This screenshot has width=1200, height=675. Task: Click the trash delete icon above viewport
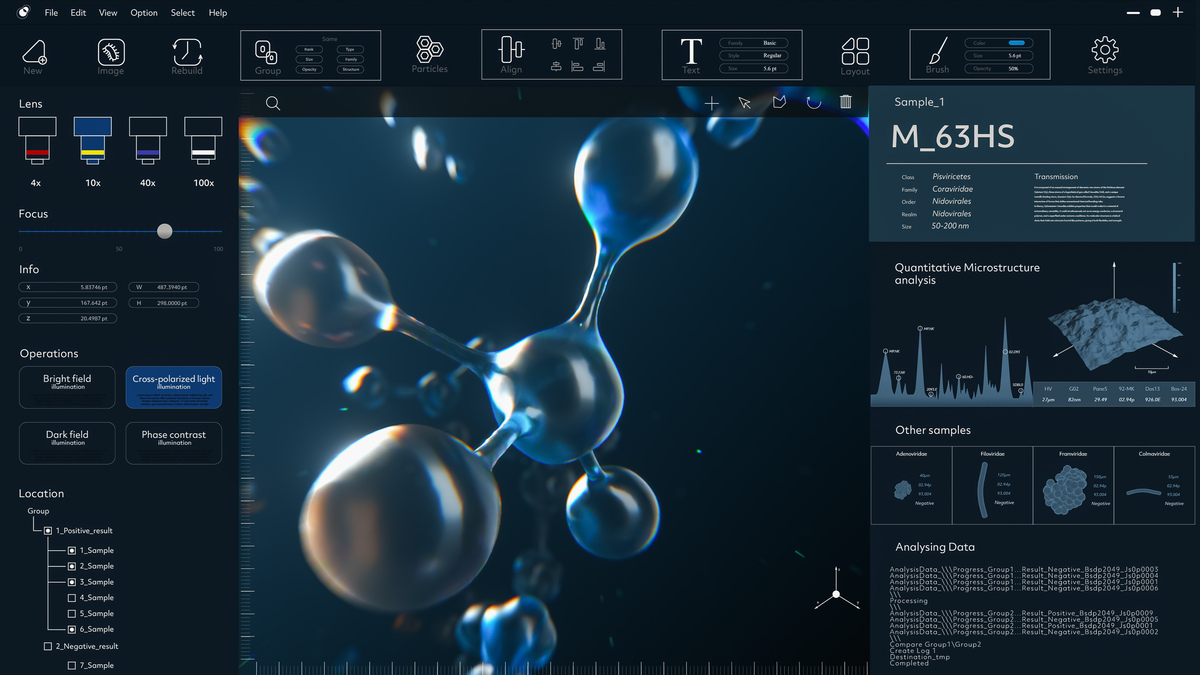[x=846, y=102]
